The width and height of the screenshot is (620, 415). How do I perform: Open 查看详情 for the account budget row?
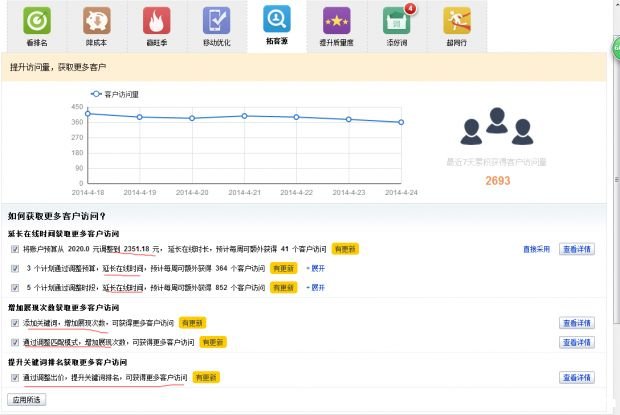(x=577, y=249)
